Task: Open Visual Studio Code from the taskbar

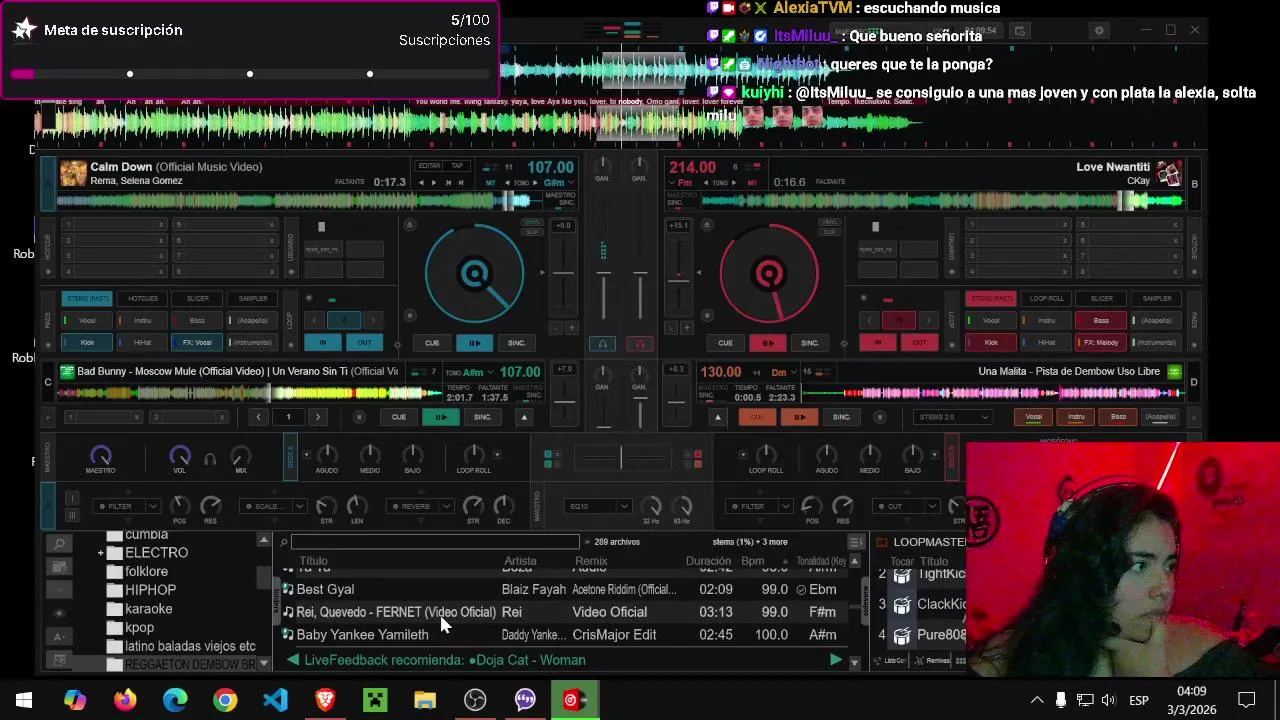Action: pos(275,699)
